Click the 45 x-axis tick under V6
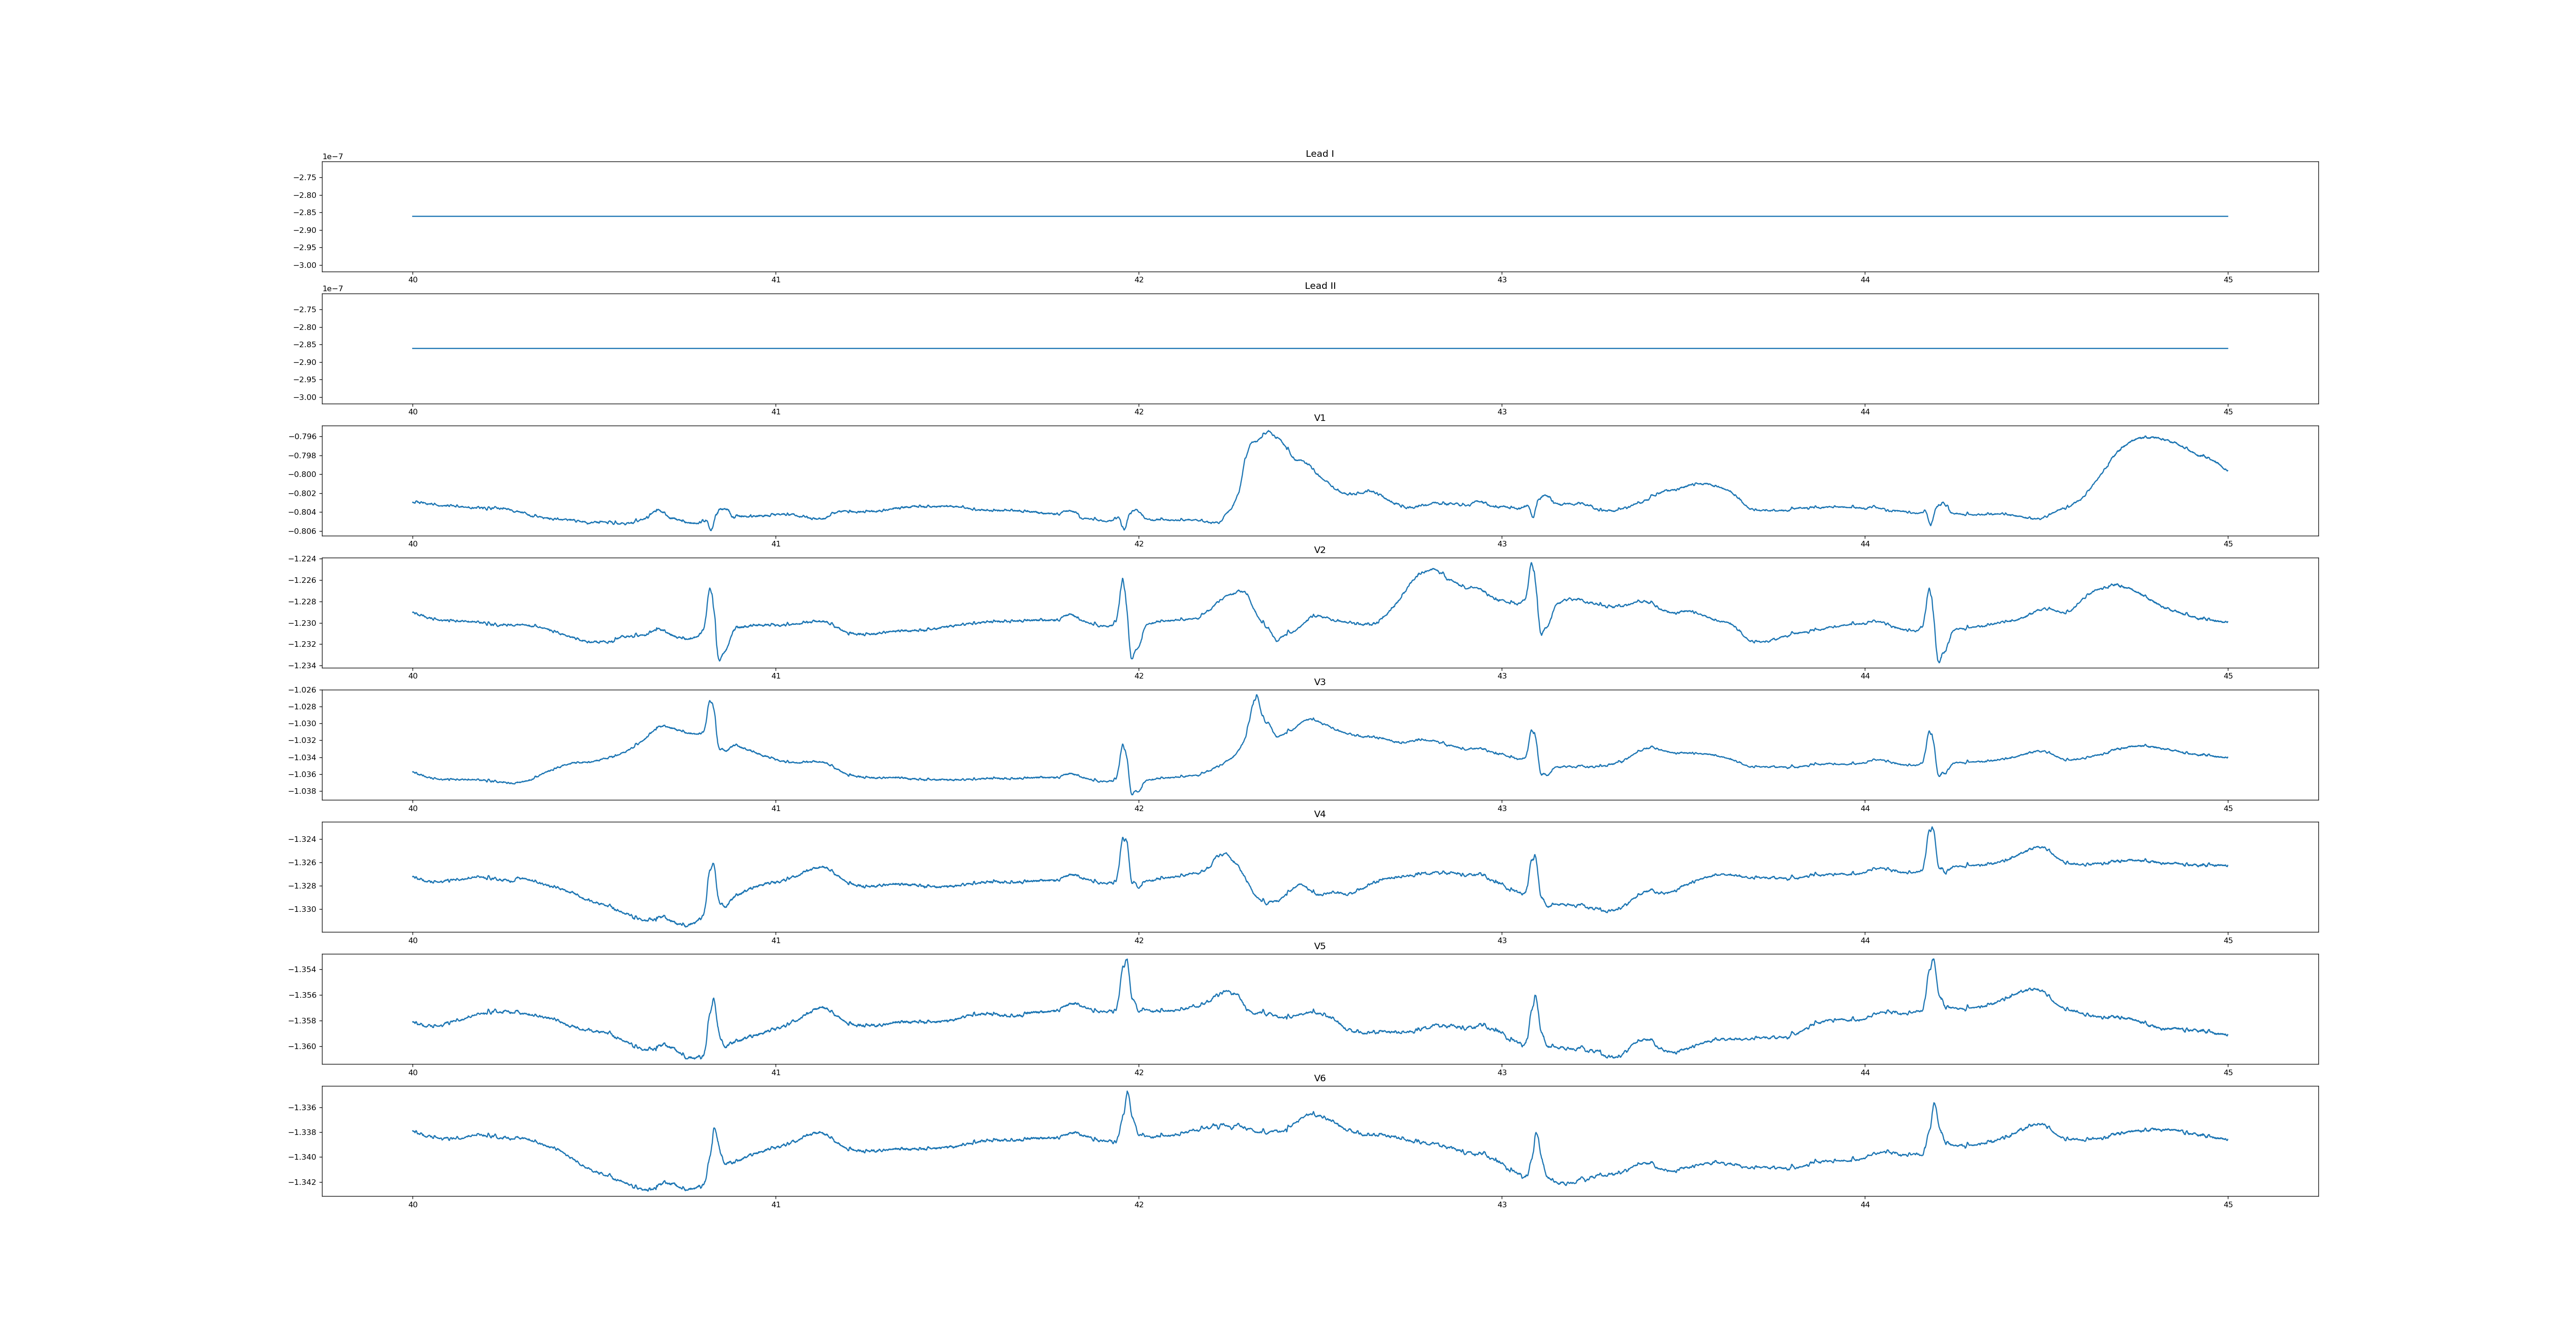Screen dimensions: 2576x1344 (2228, 1205)
